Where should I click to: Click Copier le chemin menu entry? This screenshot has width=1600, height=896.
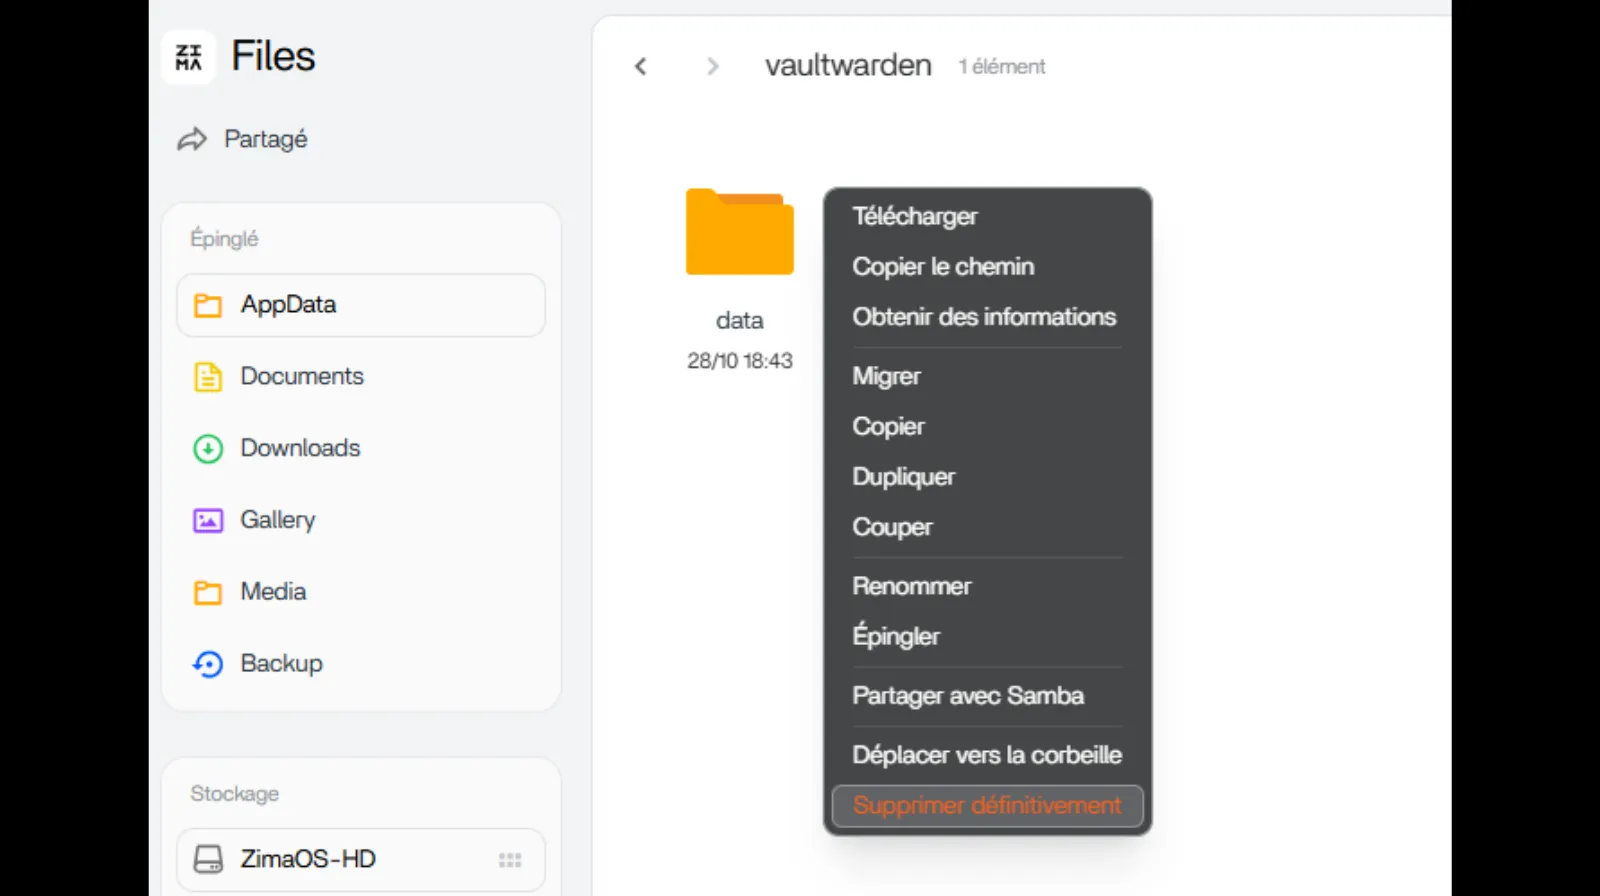[942, 267]
